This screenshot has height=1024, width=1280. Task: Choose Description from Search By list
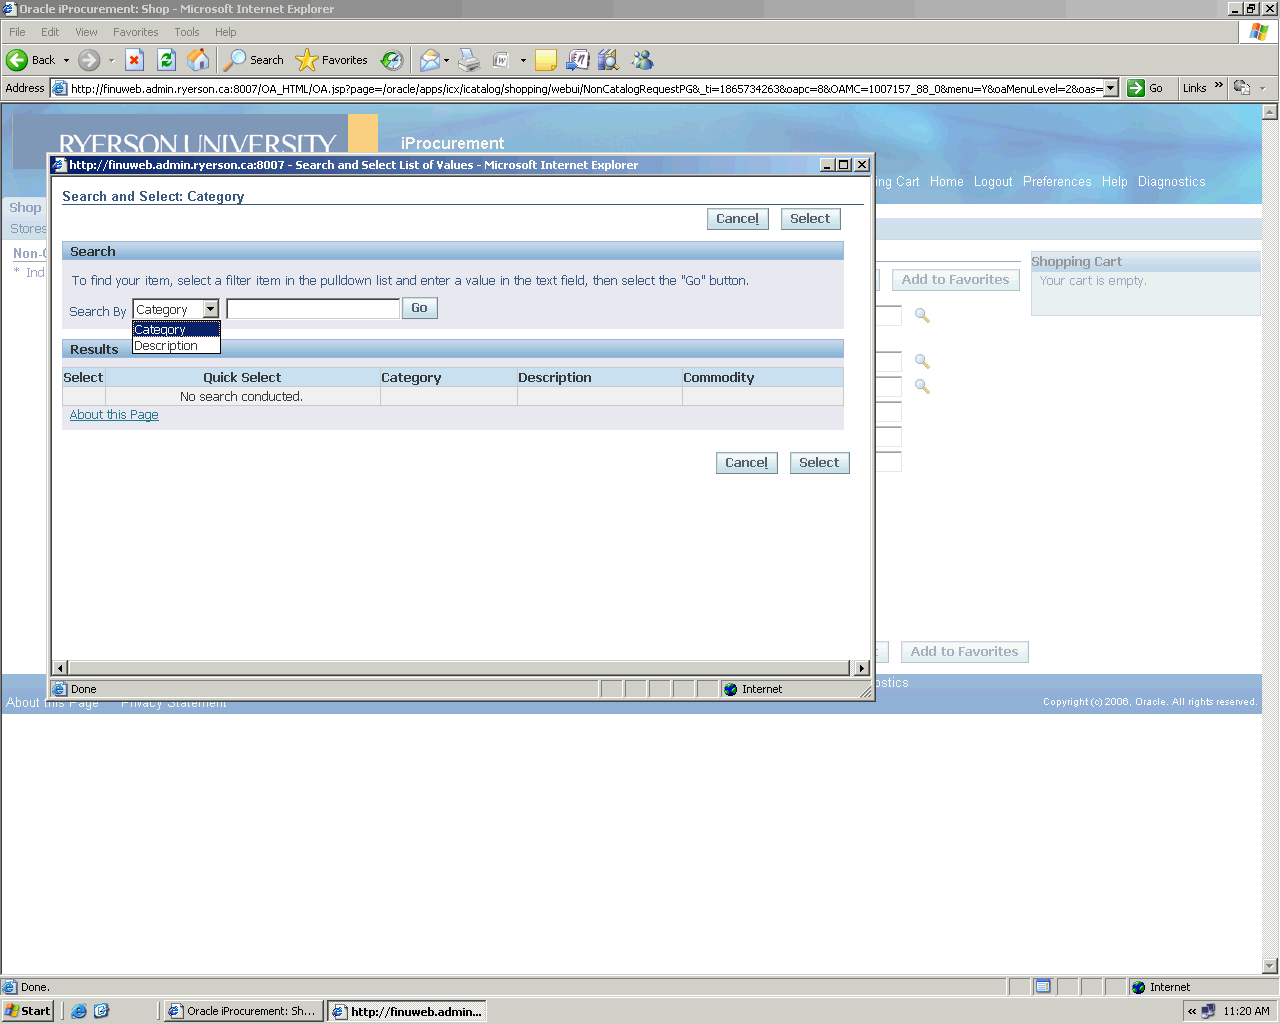tap(166, 346)
